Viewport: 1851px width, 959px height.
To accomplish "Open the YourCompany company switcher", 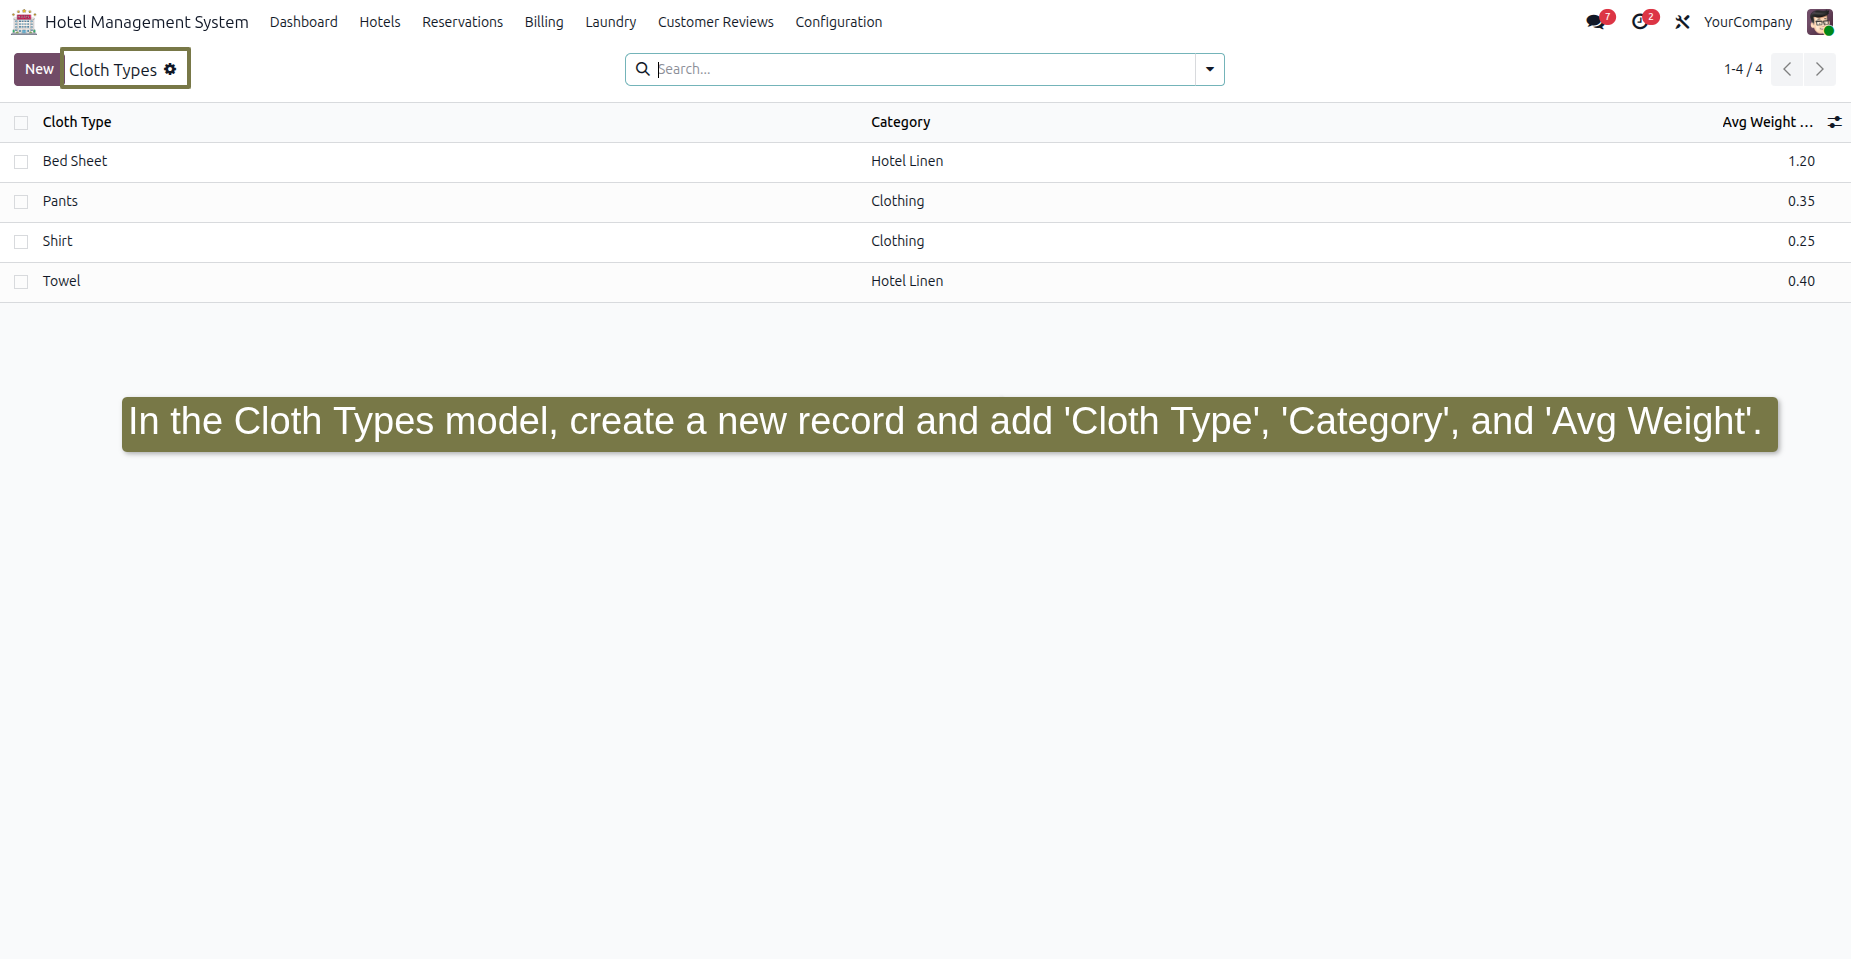I will pyautogui.click(x=1748, y=22).
